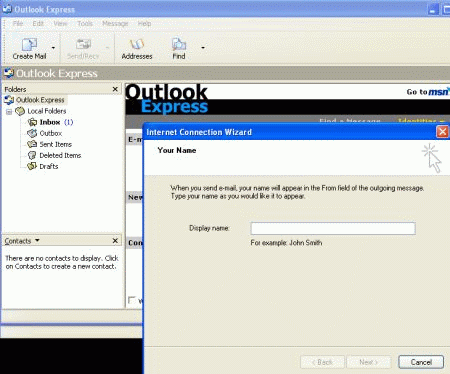Open the Contacts dropdown menu
450x374 pixels.
tap(37, 240)
